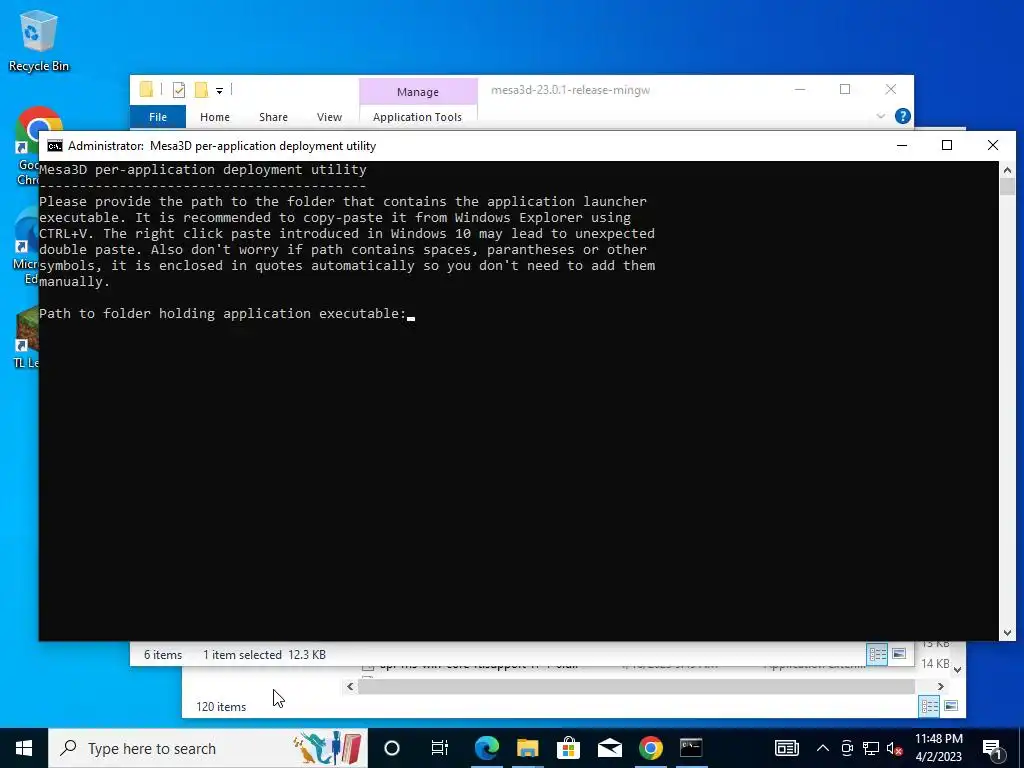Click the "120 items" status bar text
The image size is (1024, 768).
point(221,707)
